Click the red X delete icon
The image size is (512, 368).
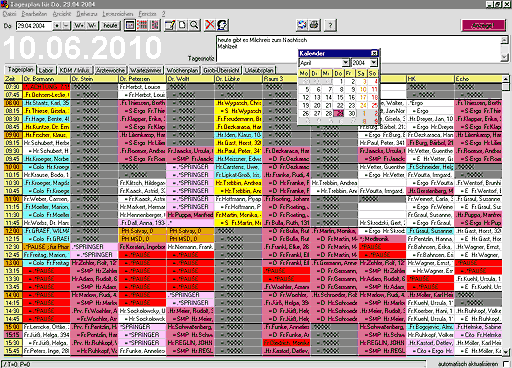click(210, 25)
